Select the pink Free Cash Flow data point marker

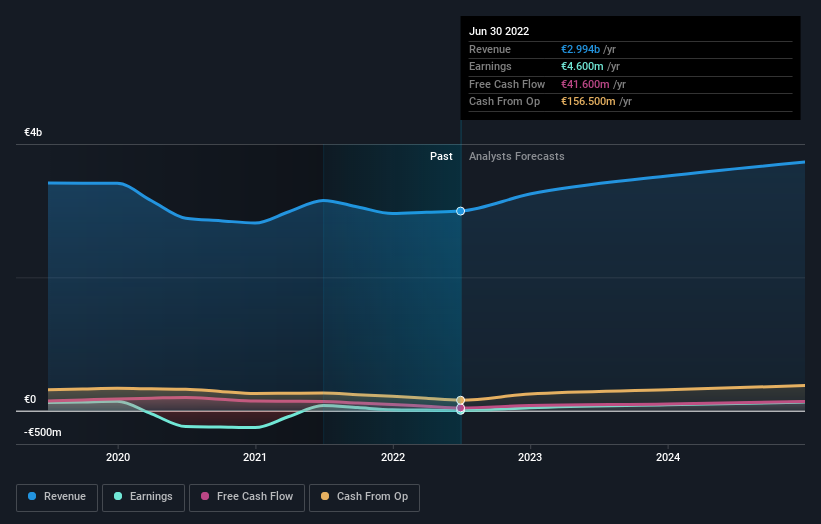click(460, 408)
